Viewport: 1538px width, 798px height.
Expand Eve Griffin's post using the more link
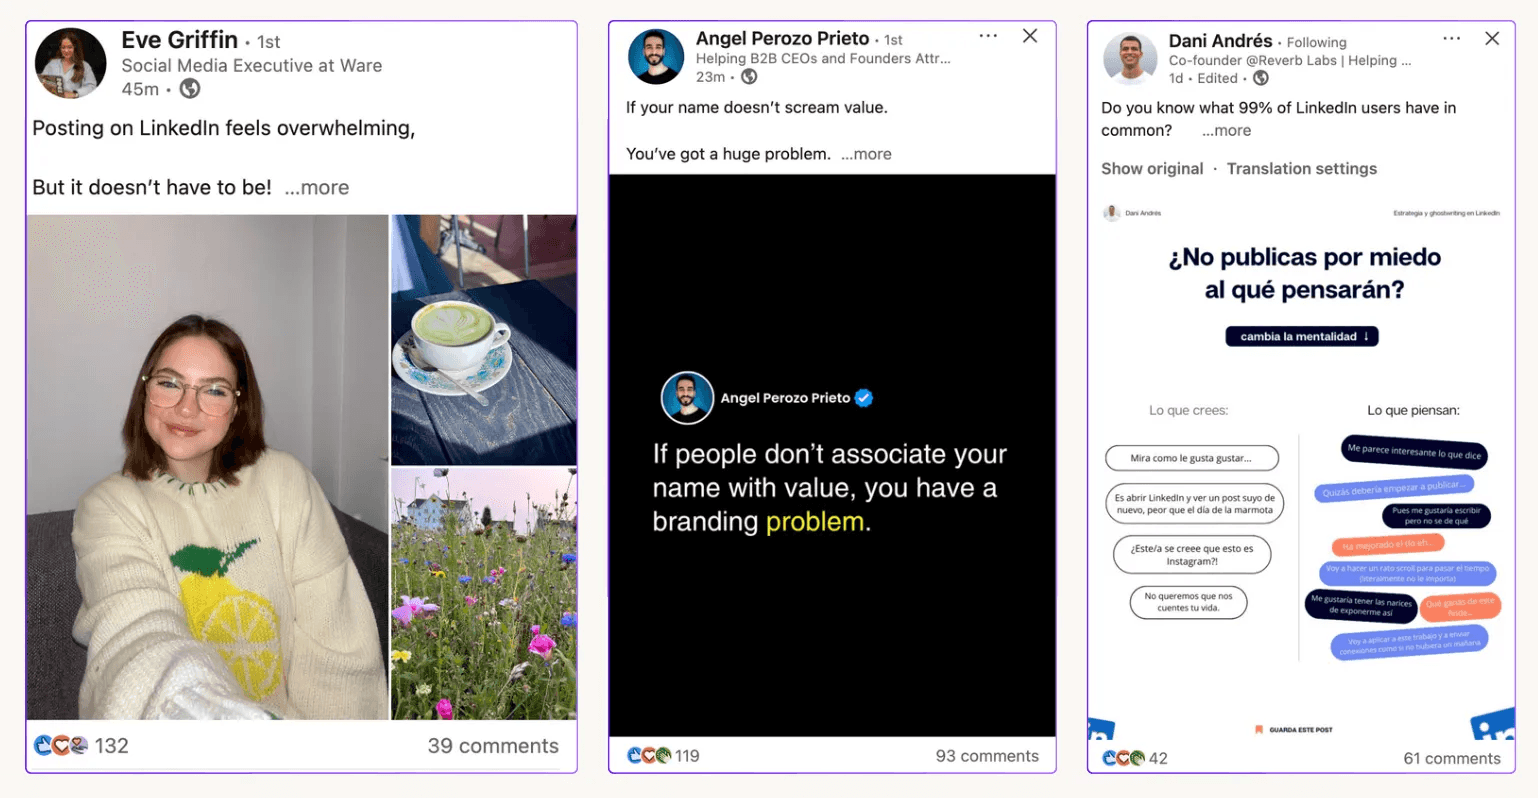coord(317,187)
